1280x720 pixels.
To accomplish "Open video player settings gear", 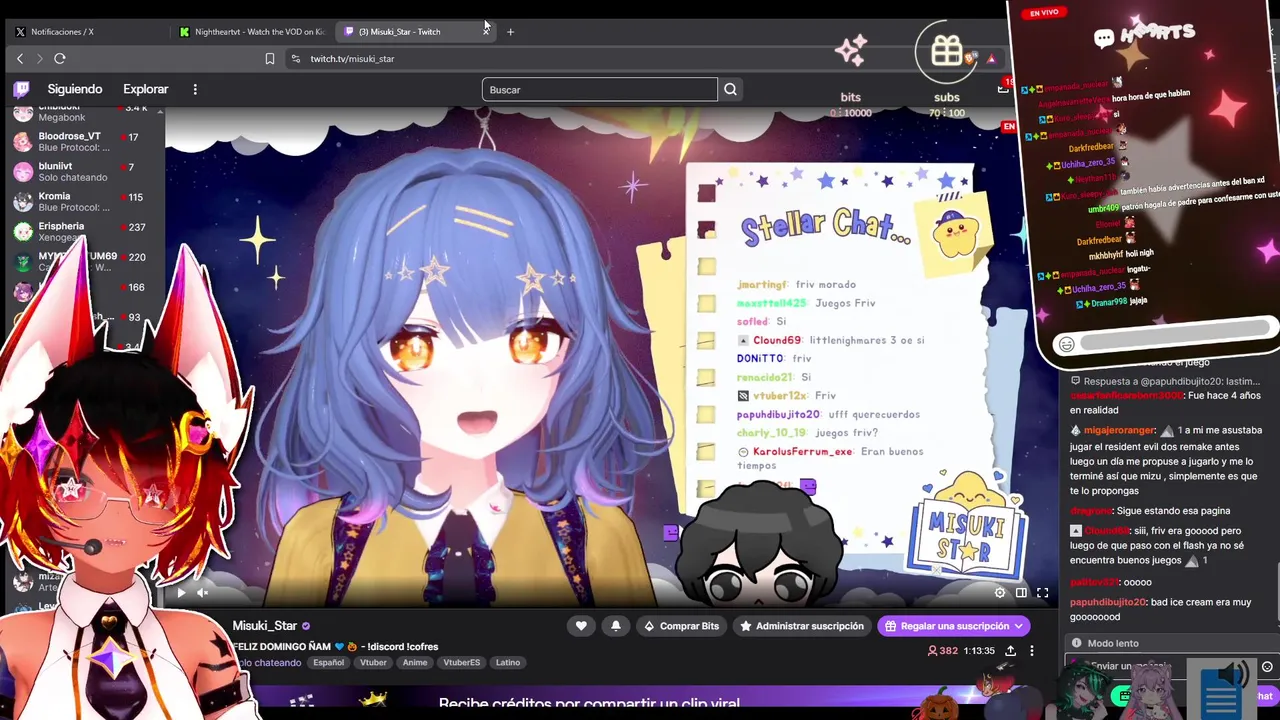I will (999, 593).
